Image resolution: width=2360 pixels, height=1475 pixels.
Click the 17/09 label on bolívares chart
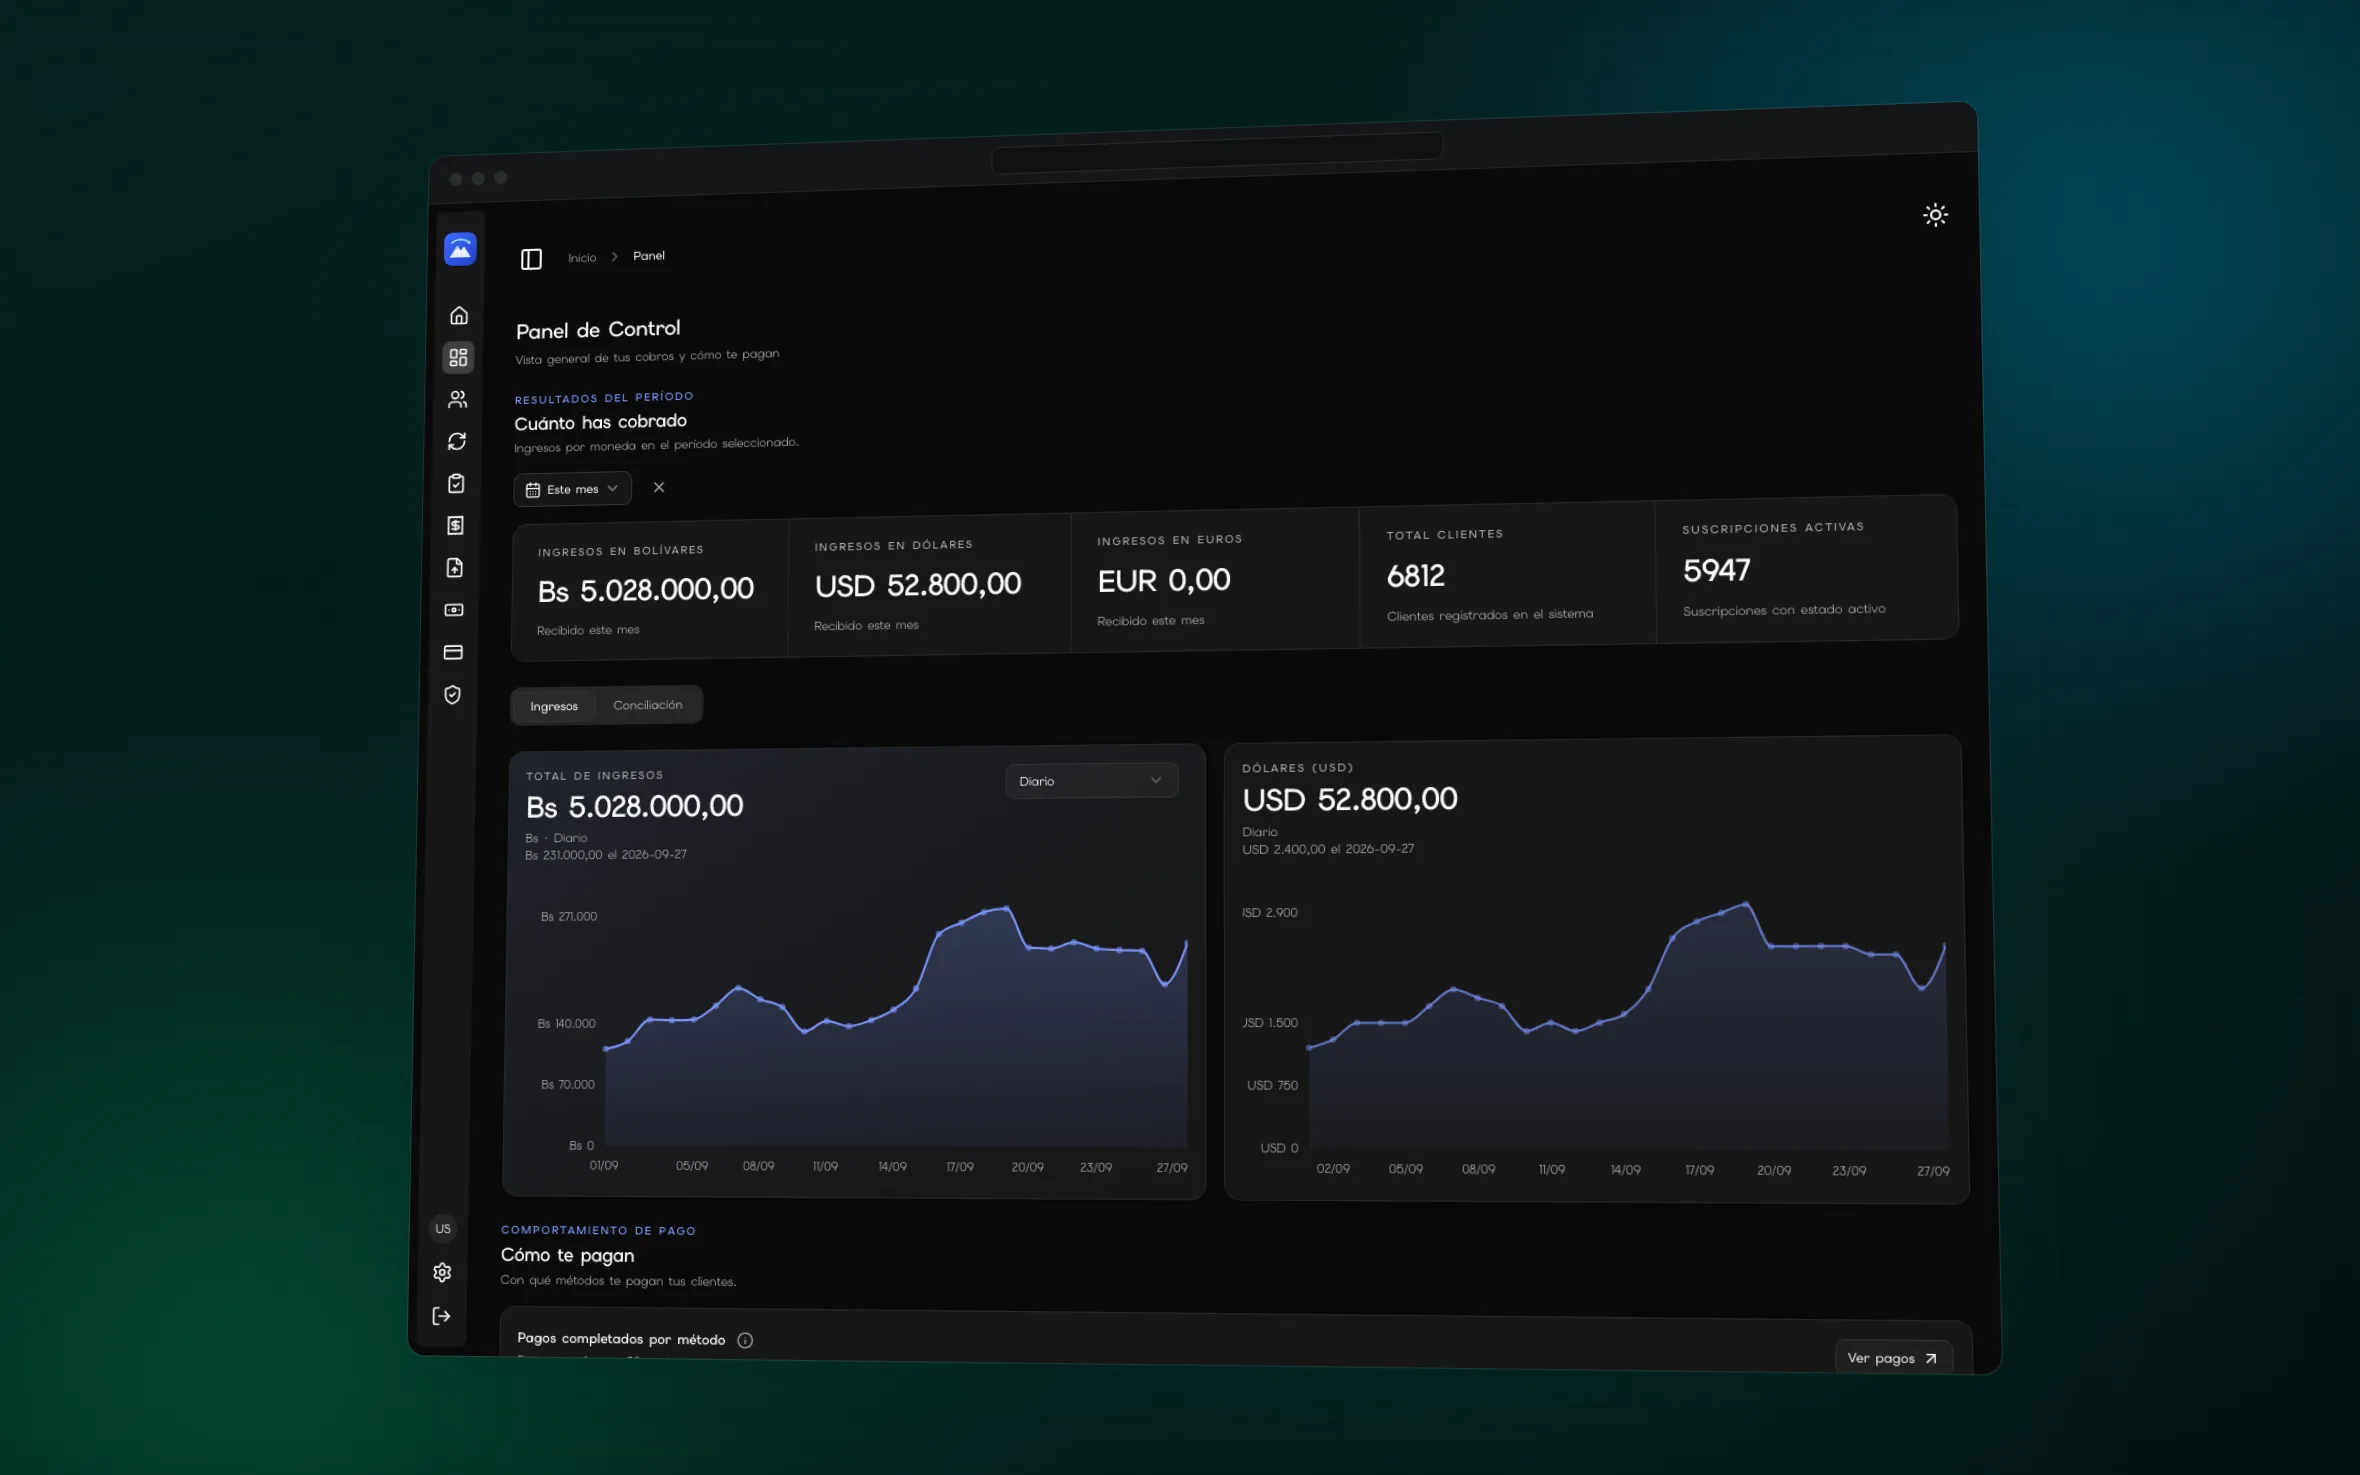click(x=960, y=1167)
